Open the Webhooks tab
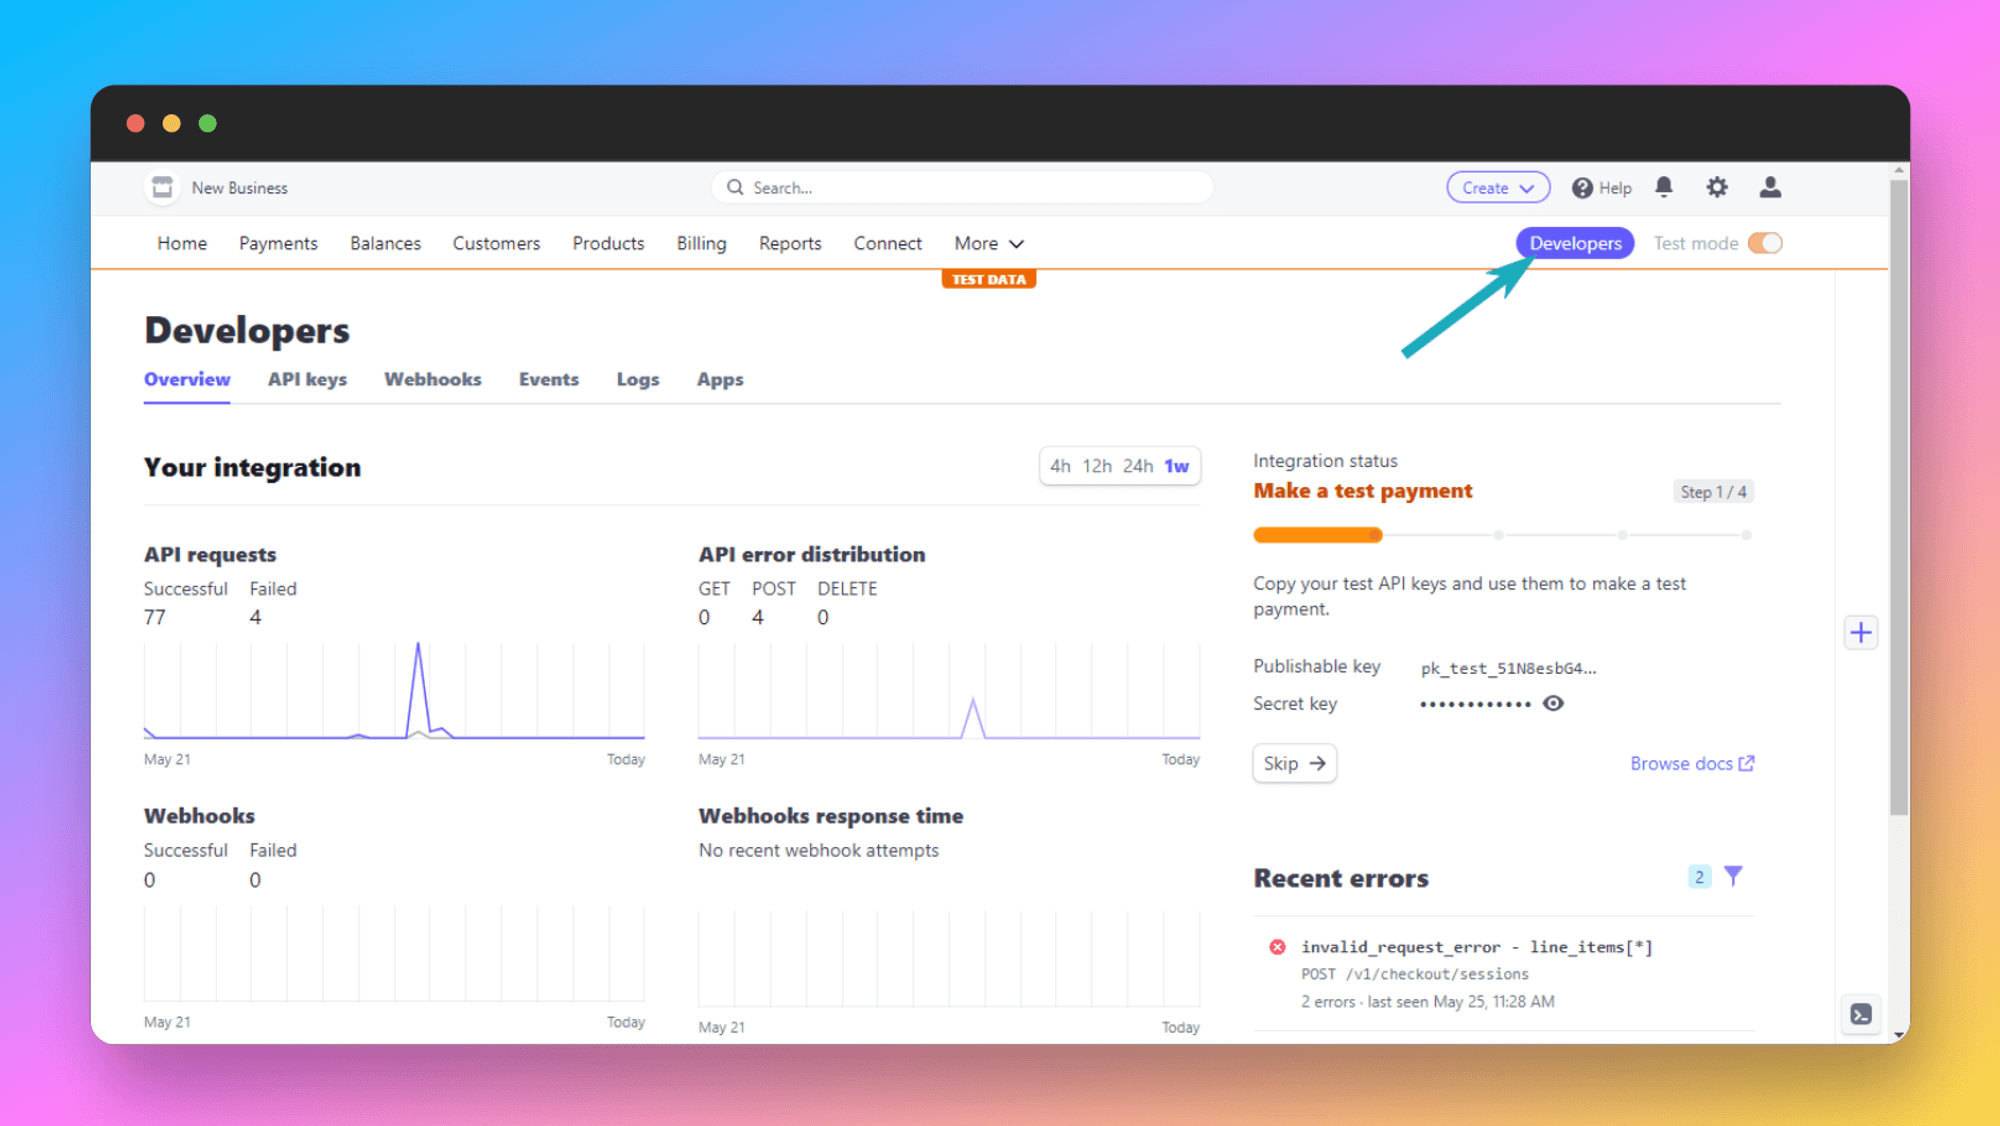The width and height of the screenshot is (2000, 1126). (432, 379)
